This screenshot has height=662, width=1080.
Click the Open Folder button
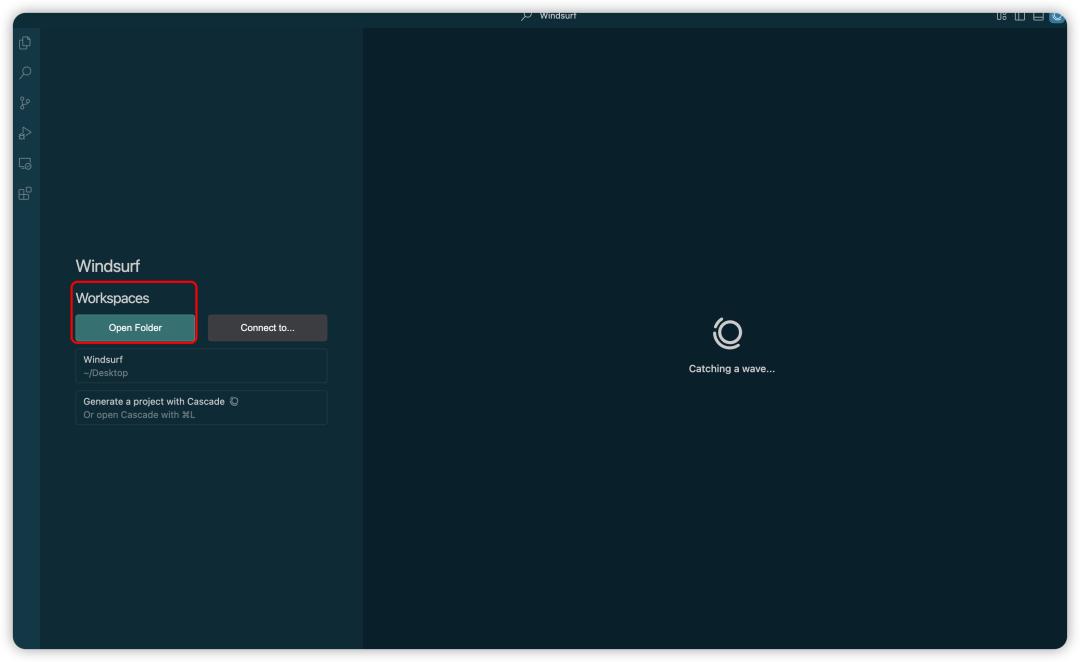pyautogui.click(x=135, y=327)
